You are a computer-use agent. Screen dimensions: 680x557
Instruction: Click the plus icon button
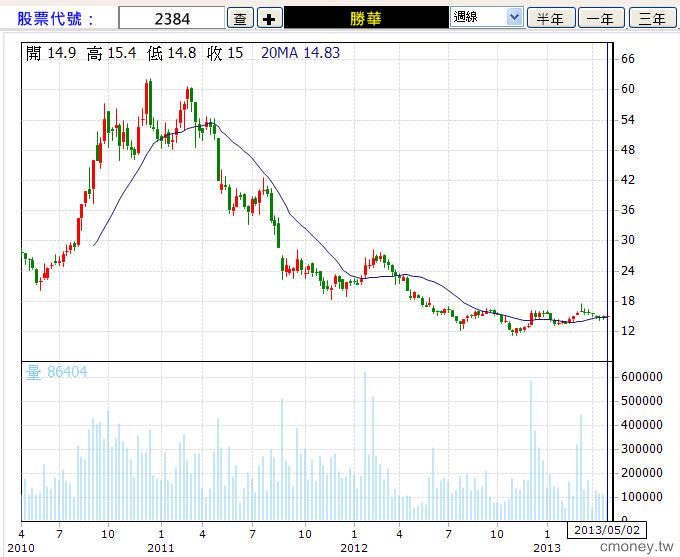pos(269,19)
